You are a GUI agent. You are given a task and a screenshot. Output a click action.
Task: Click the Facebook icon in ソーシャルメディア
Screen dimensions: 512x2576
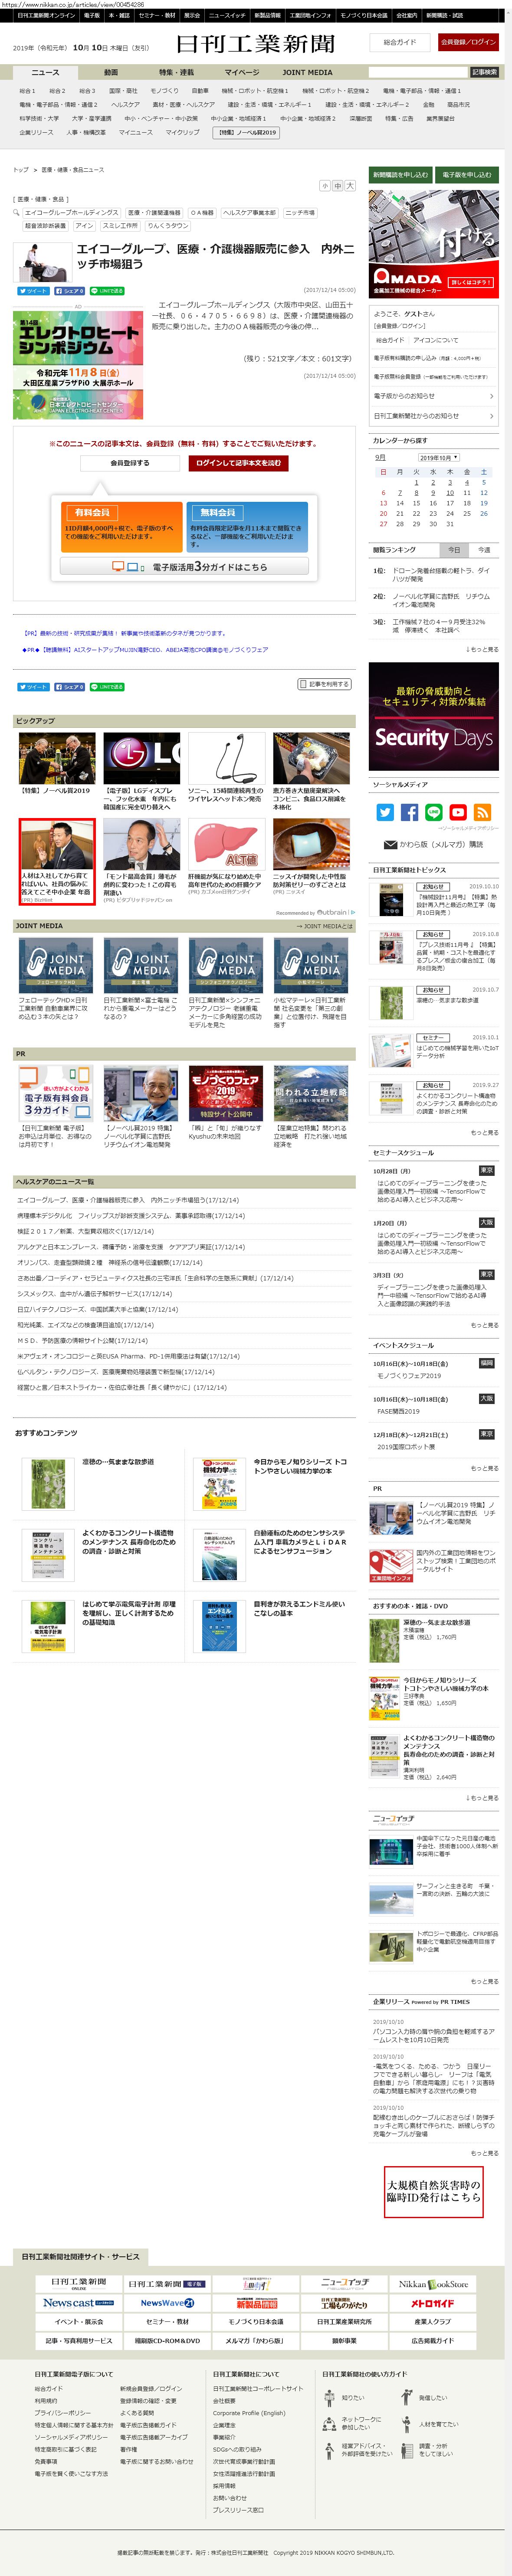(409, 812)
